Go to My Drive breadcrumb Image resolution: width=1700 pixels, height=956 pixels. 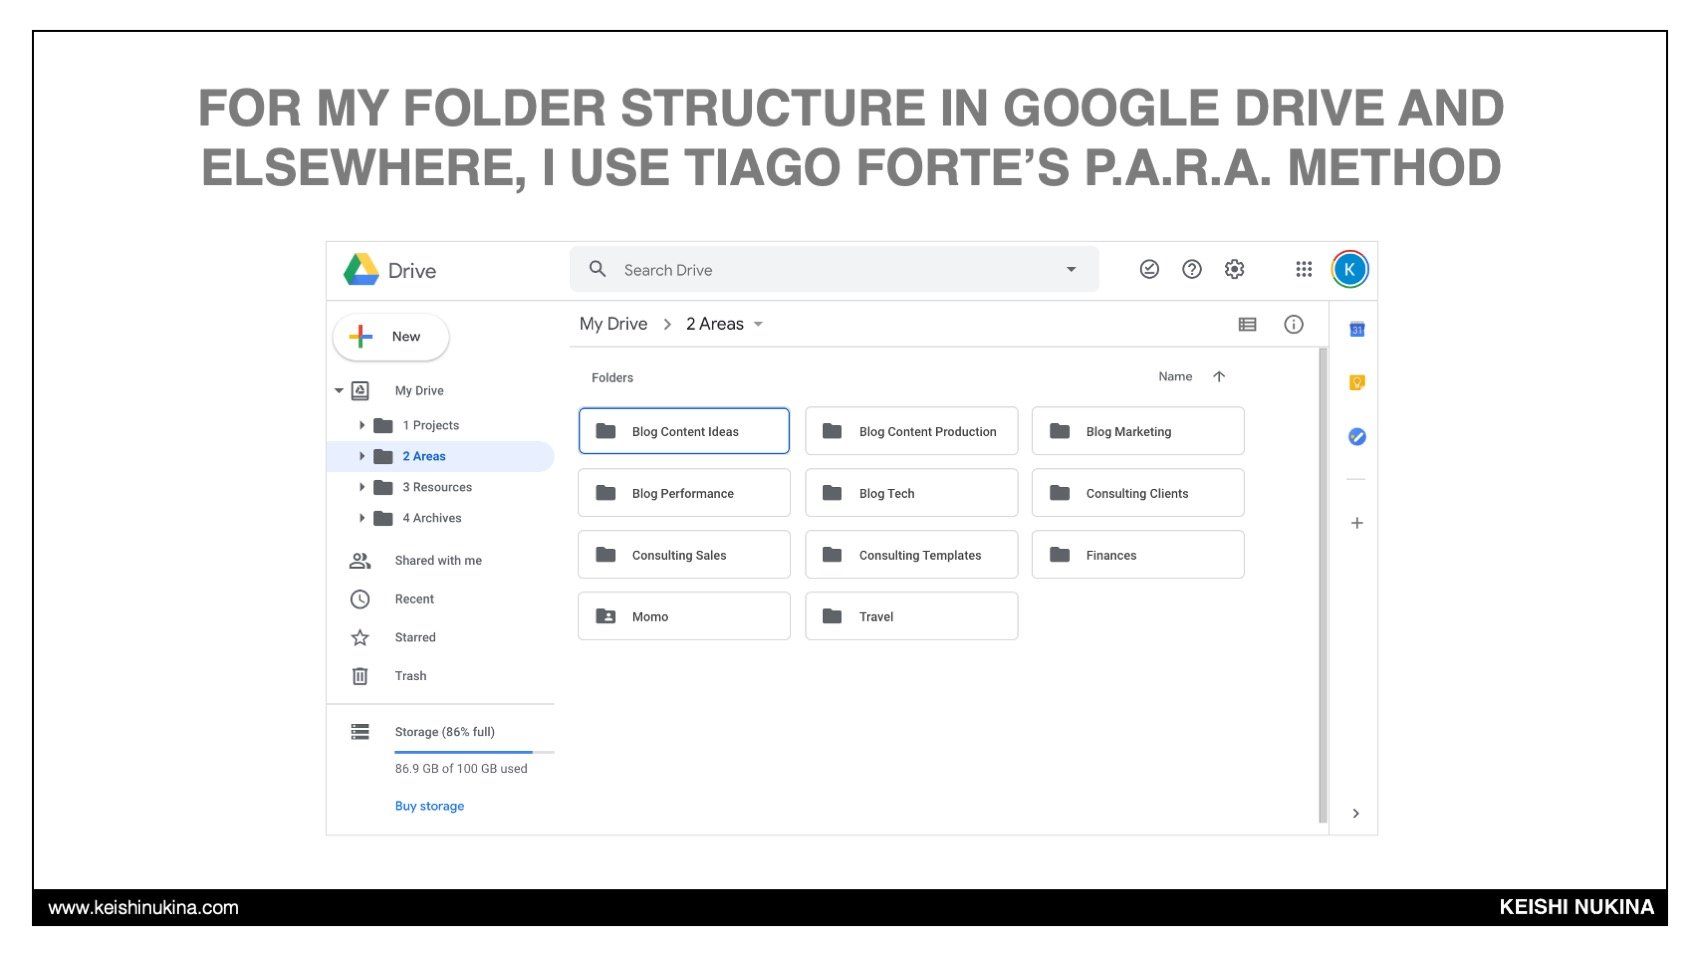click(x=613, y=324)
